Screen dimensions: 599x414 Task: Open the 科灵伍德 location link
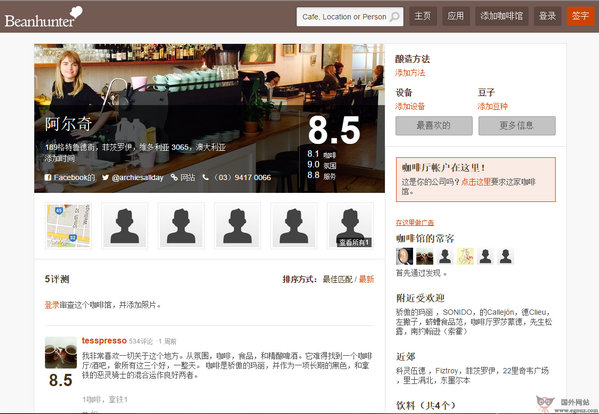coord(411,371)
